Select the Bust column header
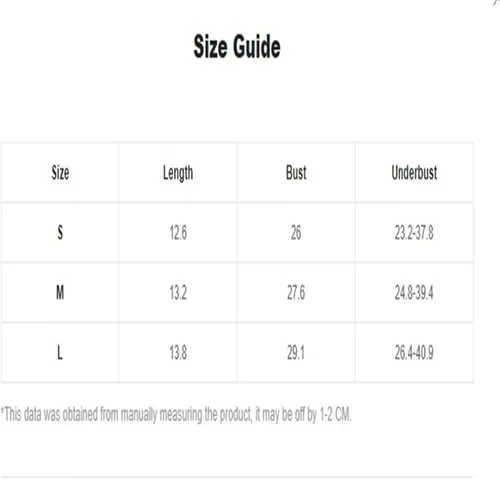 coord(296,173)
